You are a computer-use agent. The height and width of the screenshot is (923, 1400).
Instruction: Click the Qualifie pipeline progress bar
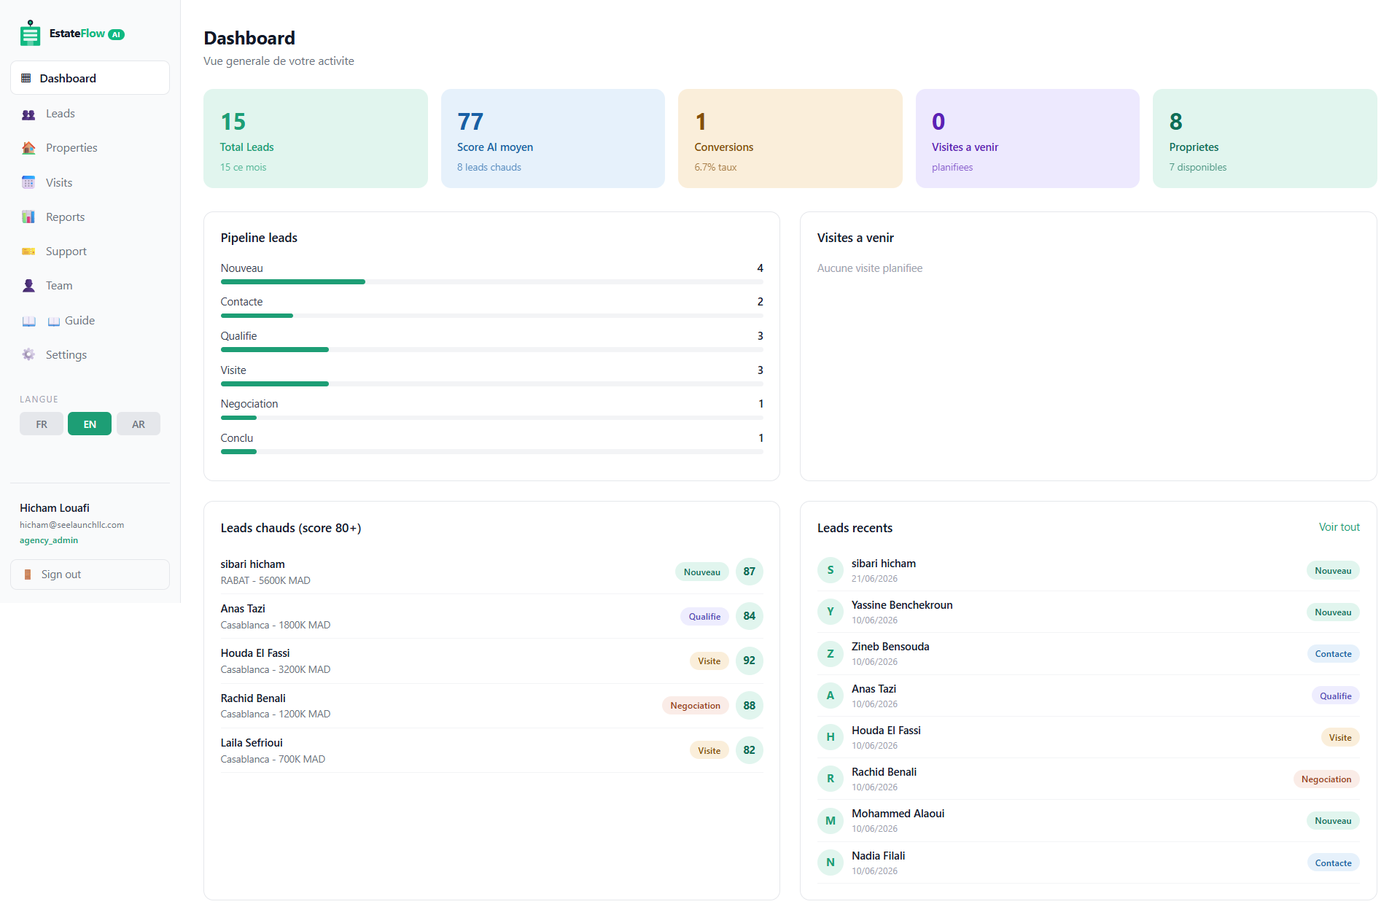(492, 350)
